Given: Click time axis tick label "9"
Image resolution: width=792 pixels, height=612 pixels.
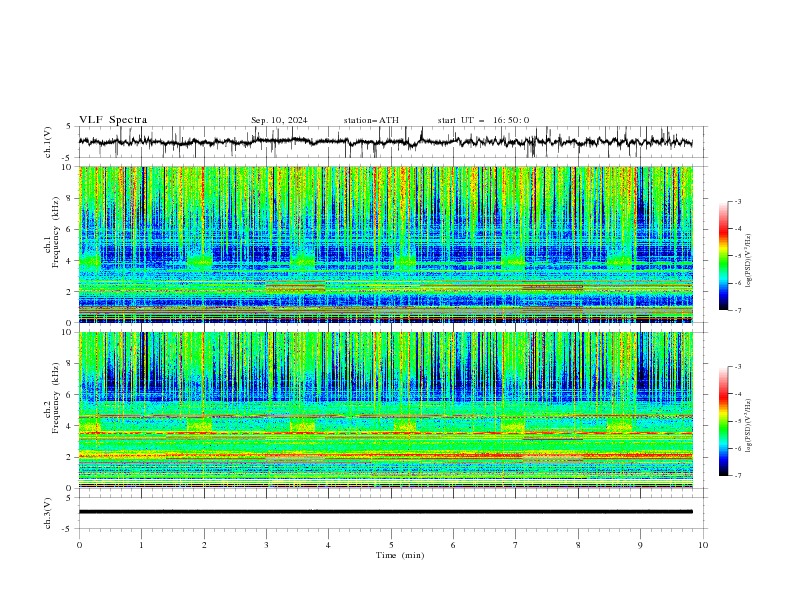Looking at the screenshot, I should (640, 545).
